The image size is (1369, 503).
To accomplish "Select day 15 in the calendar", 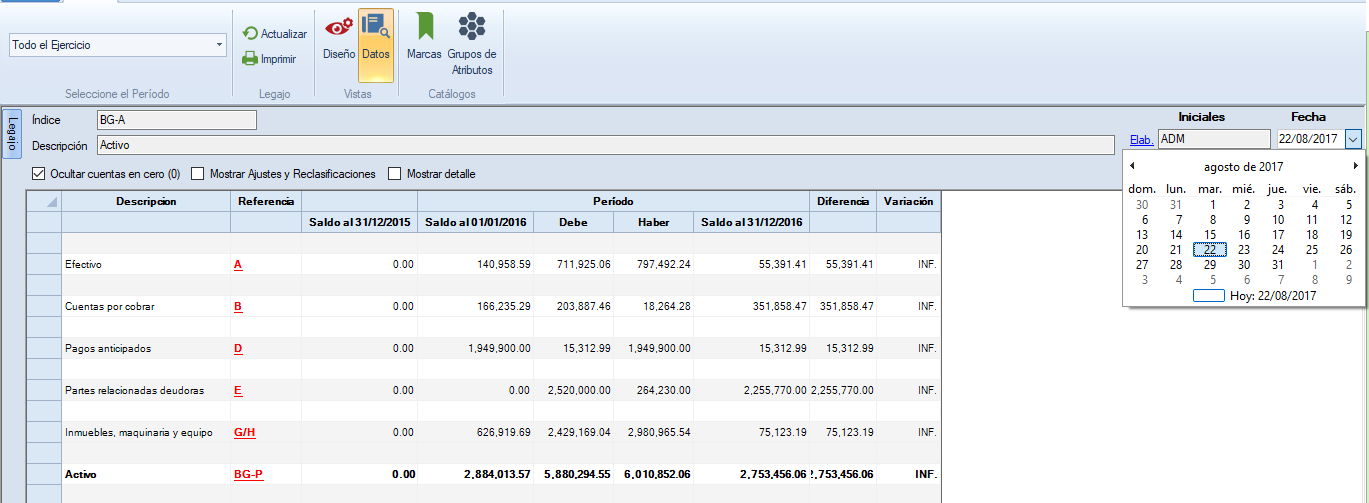I will (x=1210, y=235).
